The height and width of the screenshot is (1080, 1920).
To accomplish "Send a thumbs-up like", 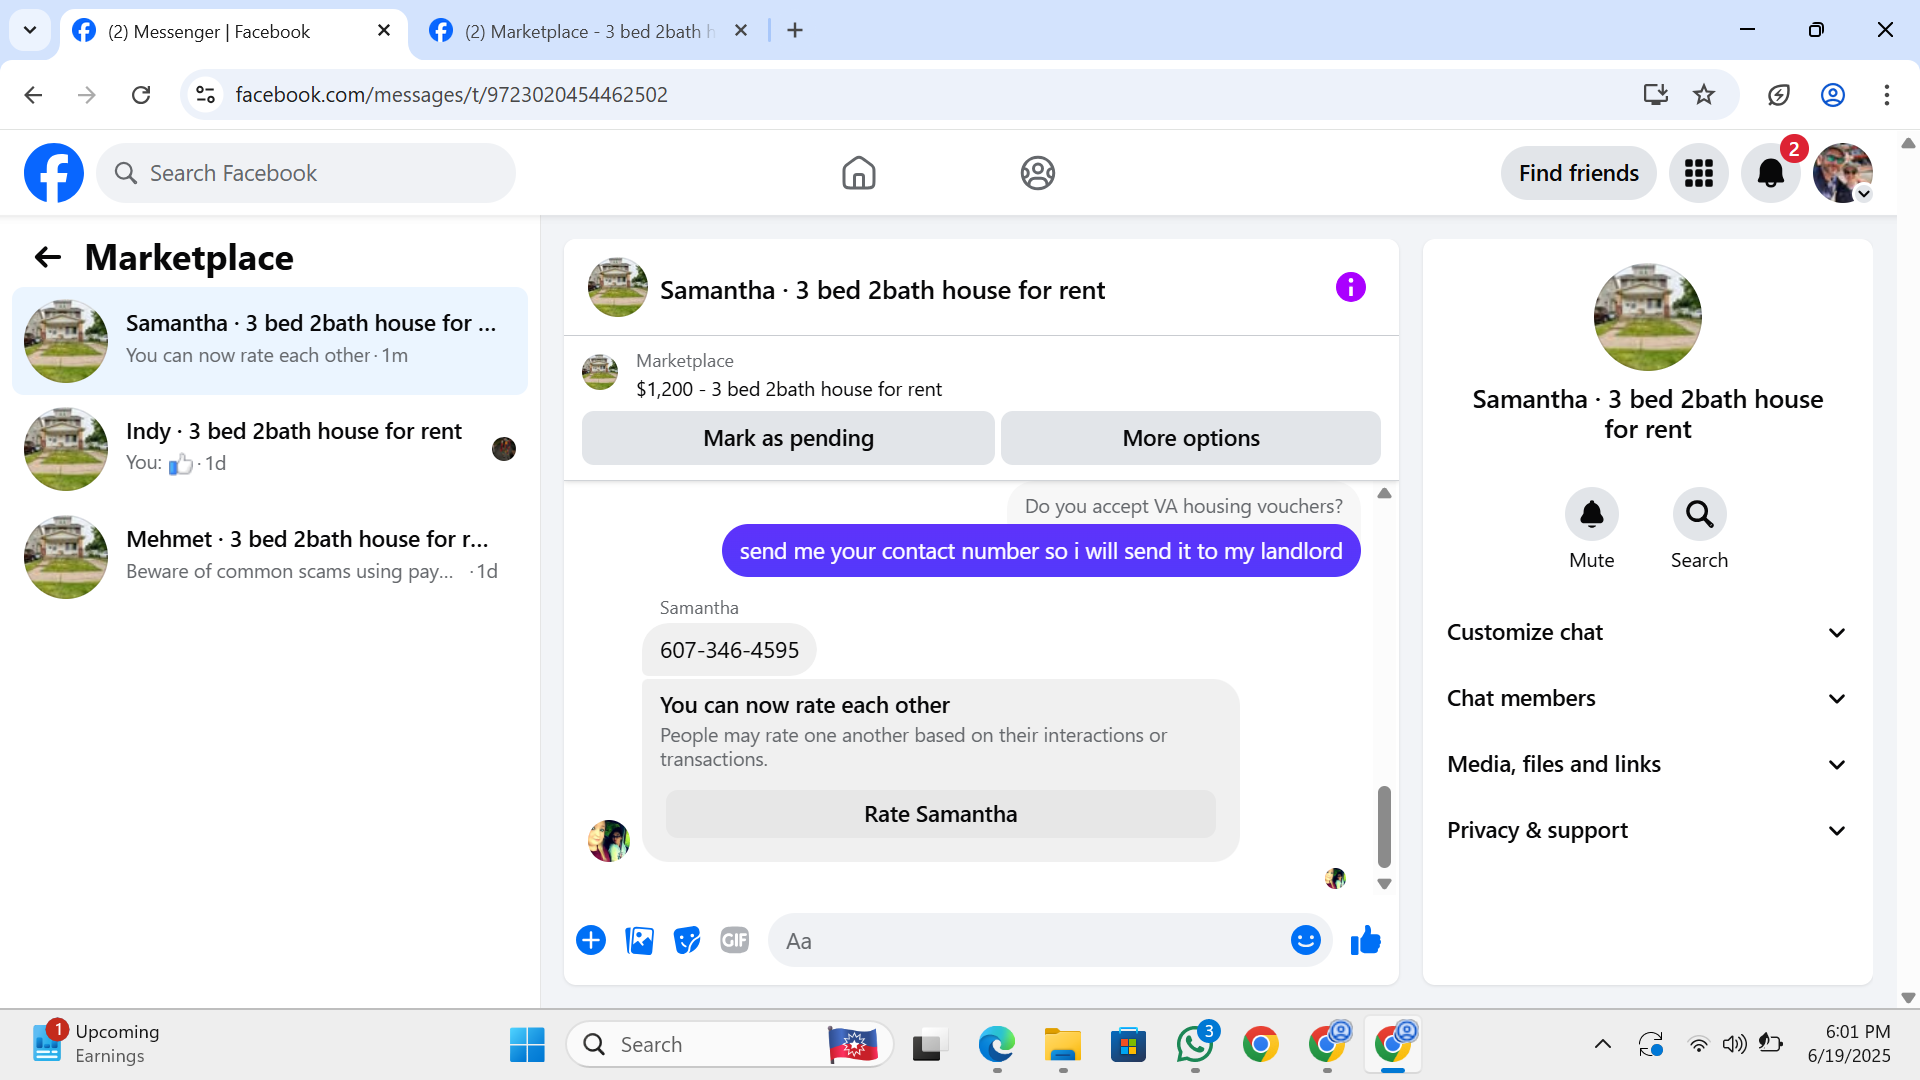I will [1365, 940].
